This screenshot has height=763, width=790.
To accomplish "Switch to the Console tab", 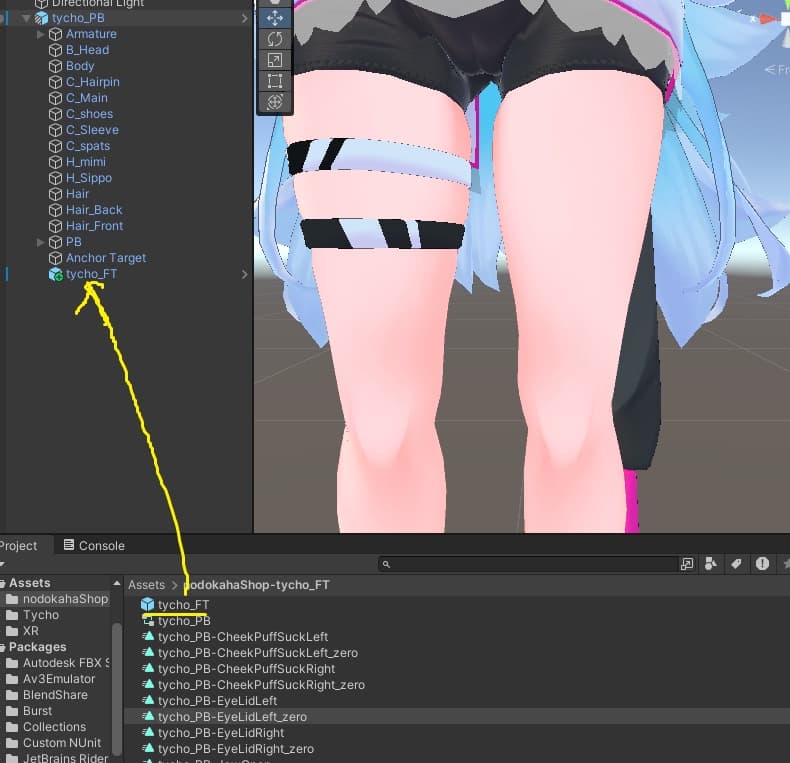I will pyautogui.click(x=94, y=545).
